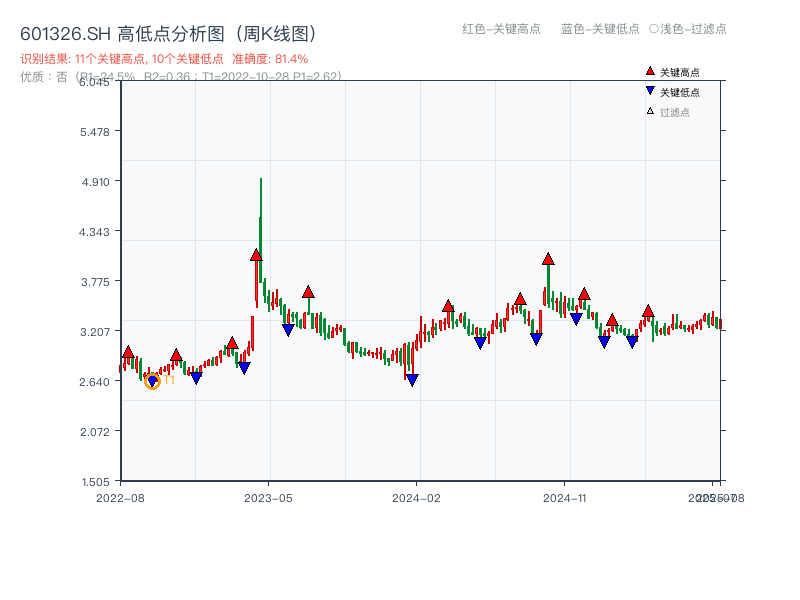This screenshot has height=600, width=800.
Task: Click the blue triangle icon in the legend
Action: (x=650, y=91)
